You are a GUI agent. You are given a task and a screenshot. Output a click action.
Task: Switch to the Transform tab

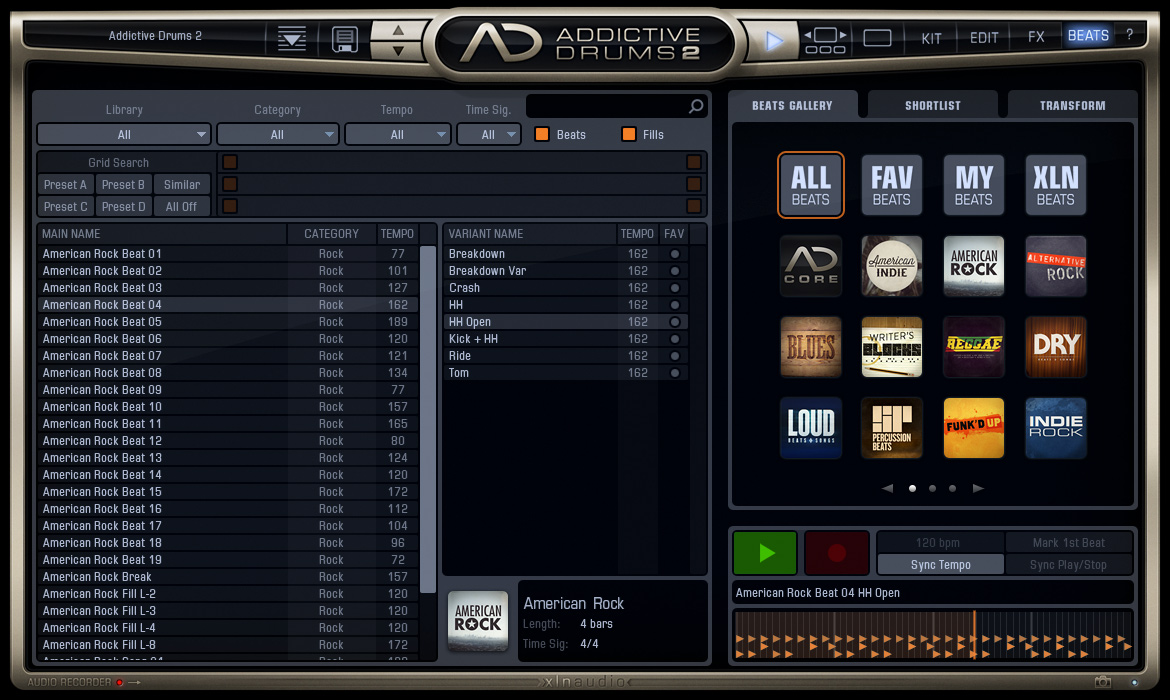click(x=1072, y=105)
